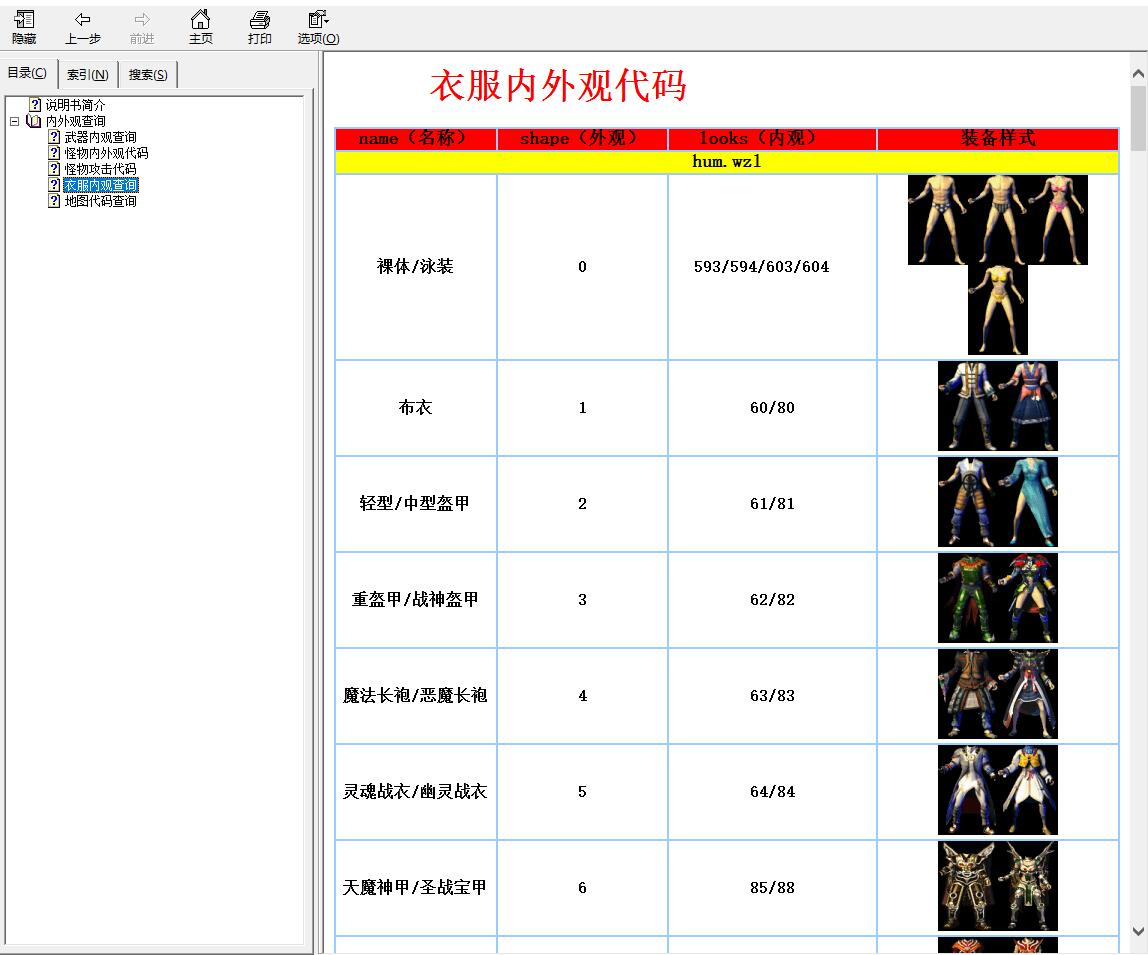This screenshot has width=1148, height=955.
Task: Click the 隐藏 (Hide) toolbar icon
Action: [24, 27]
